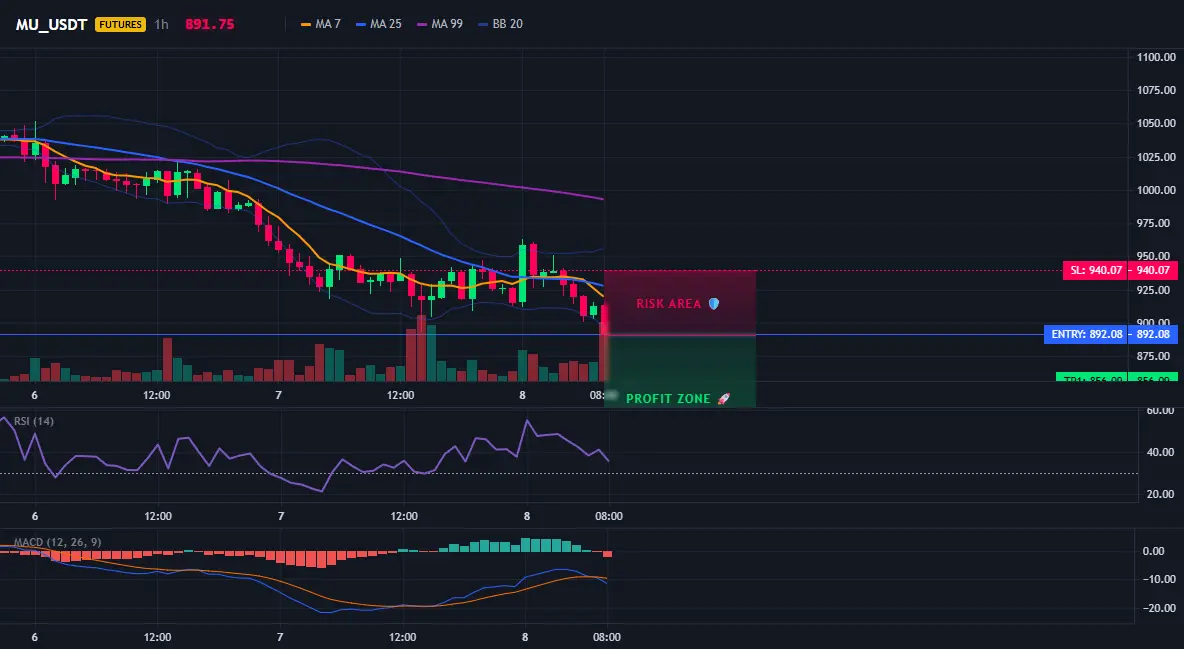Click the 1100.00 price axis label
This screenshot has height=649, width=1184.
click(1156, 57)
